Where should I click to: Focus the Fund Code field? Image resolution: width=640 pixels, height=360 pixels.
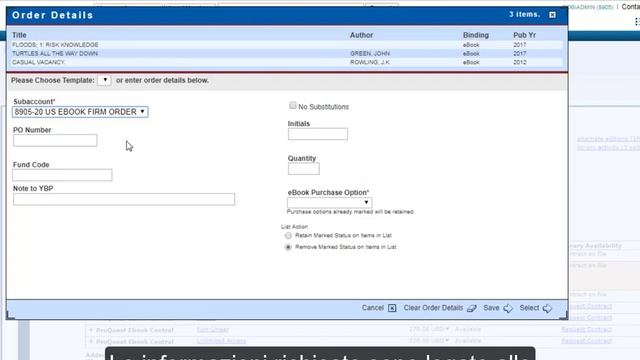(62, 175)
